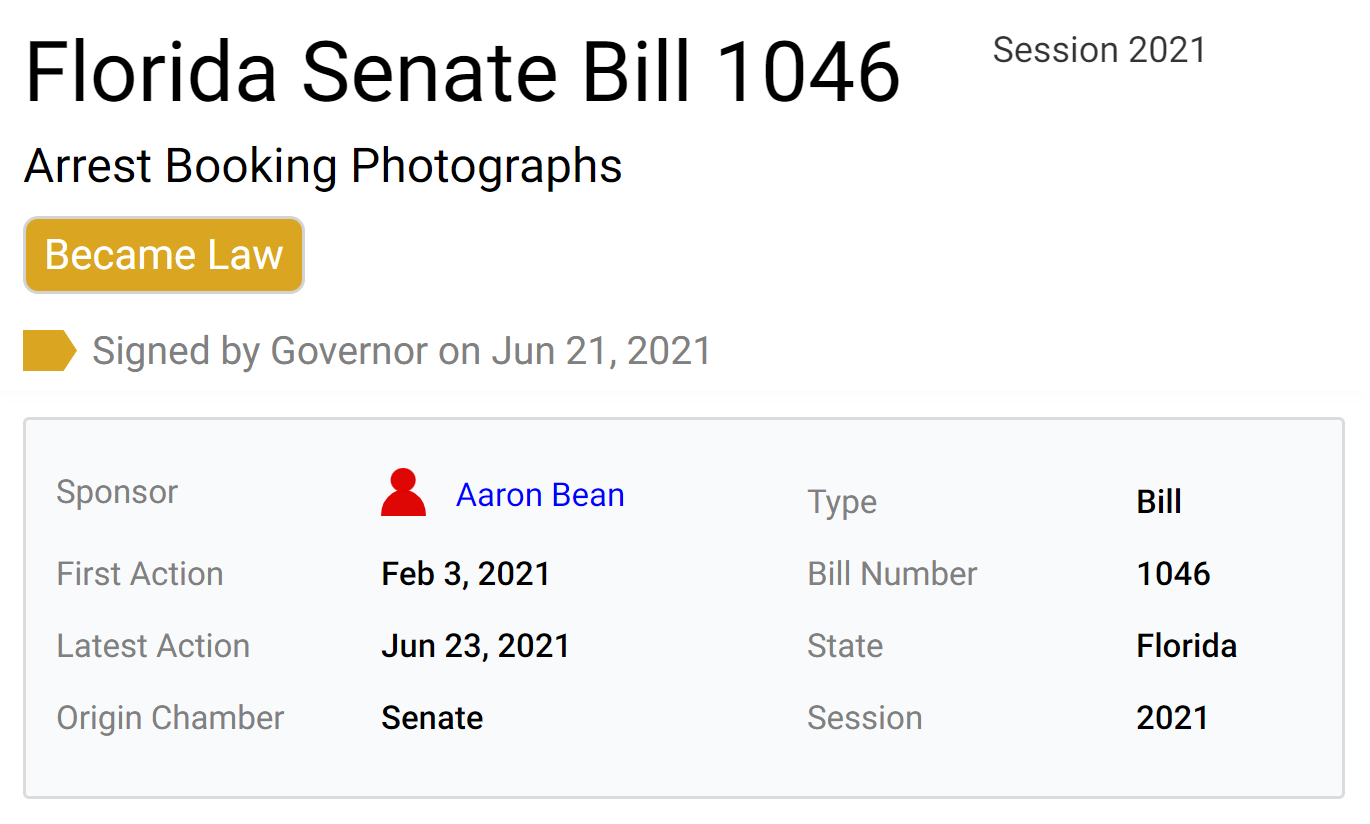Viewport: 1370px width, 824px height.
Task: Click the Became Law status badge
Action: point(164,255)
